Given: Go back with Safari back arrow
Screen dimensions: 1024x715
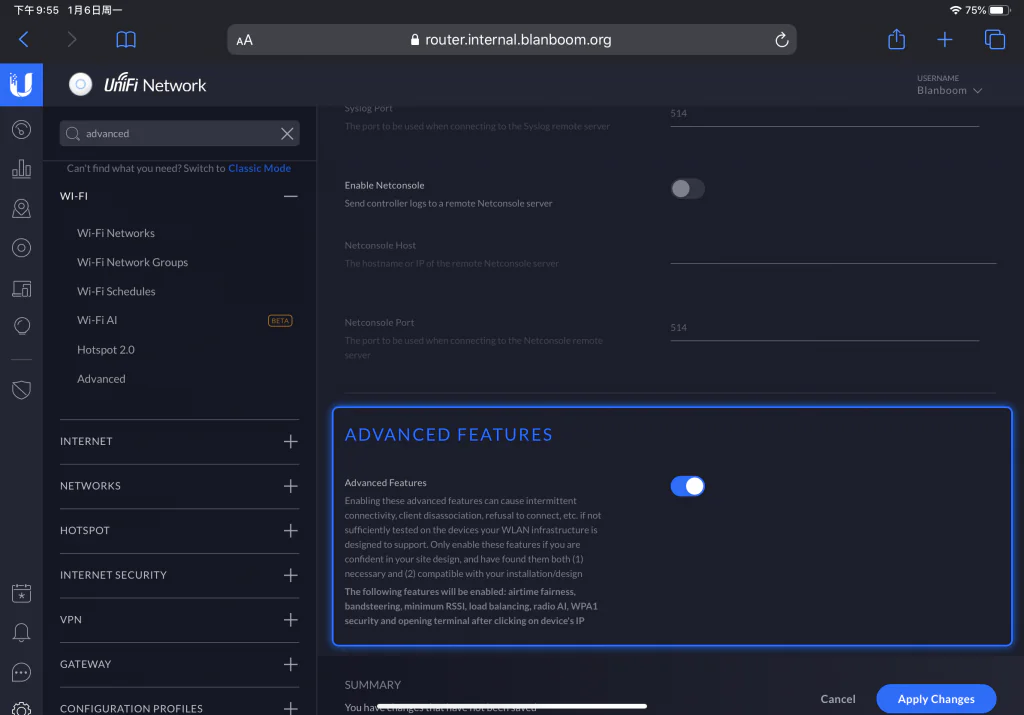Looking at the screenshot, I should 24,40.
